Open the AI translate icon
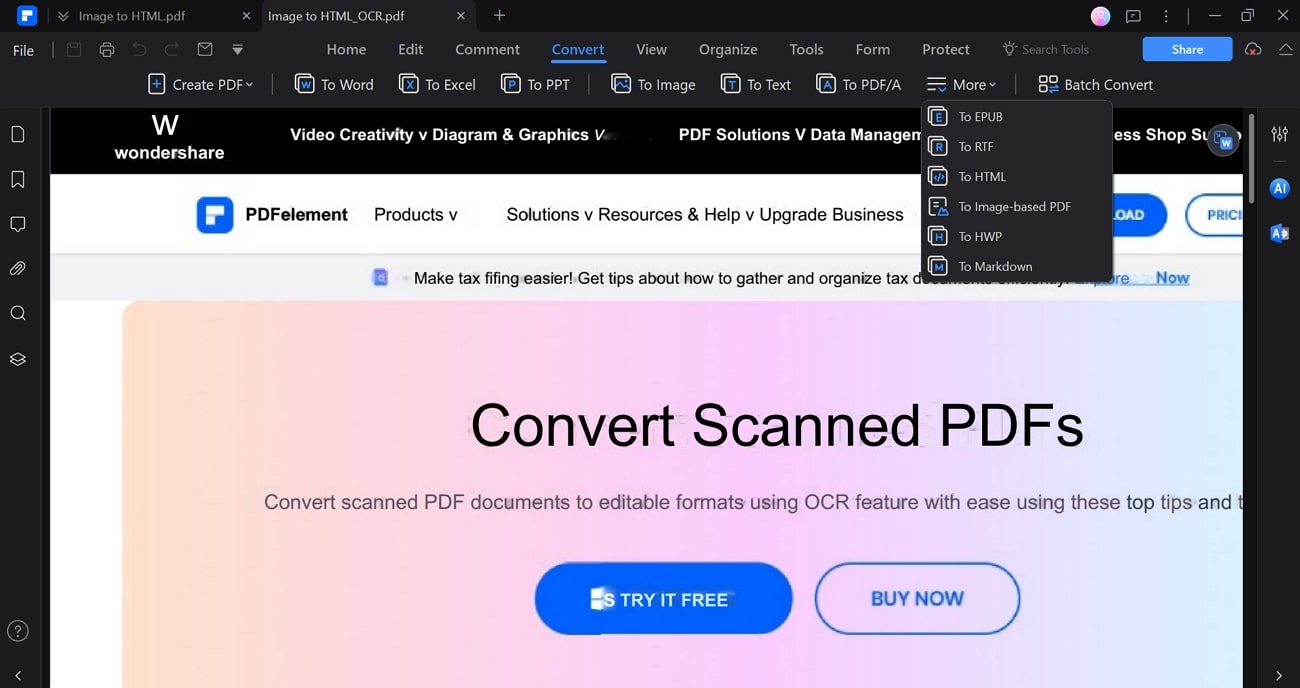Viewport: 1300px width, 688px height. tap(1279, 233)
